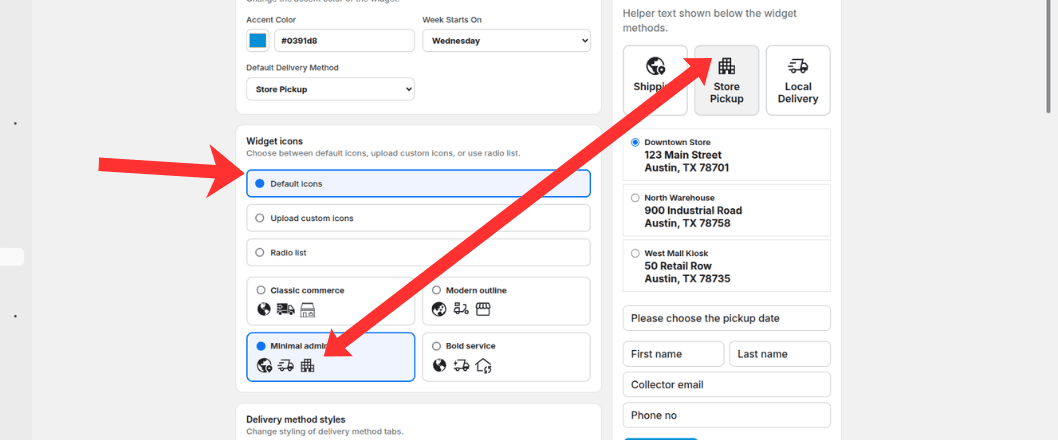
Task: Click the Bold service globe icon
Action: (439, 366)
